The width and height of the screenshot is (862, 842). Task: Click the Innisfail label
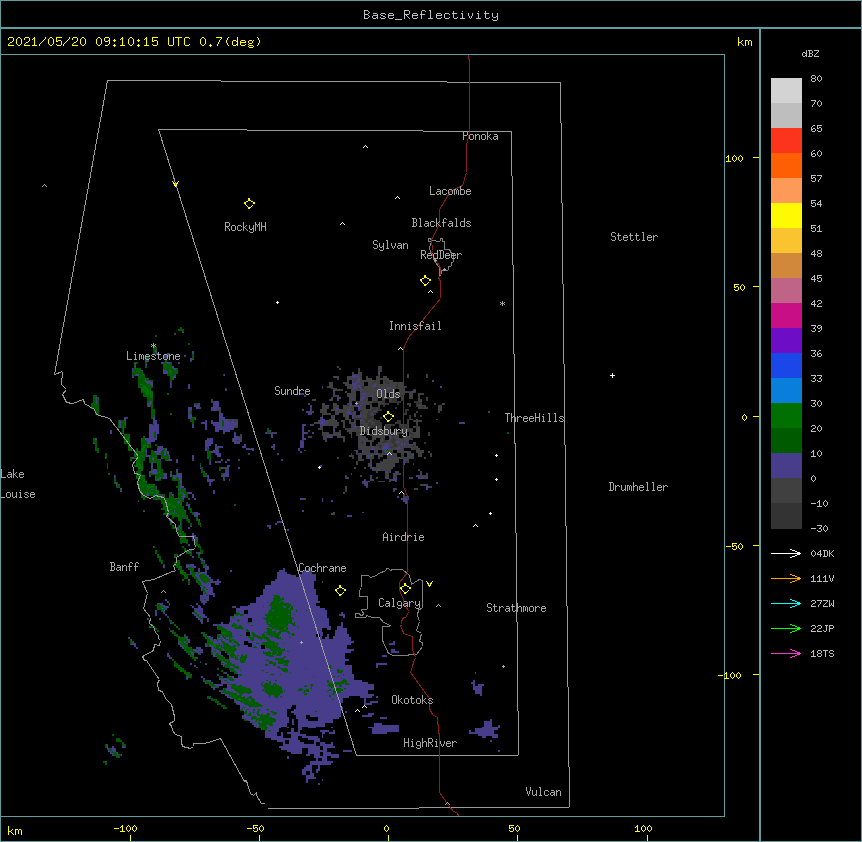click(415, 326)
